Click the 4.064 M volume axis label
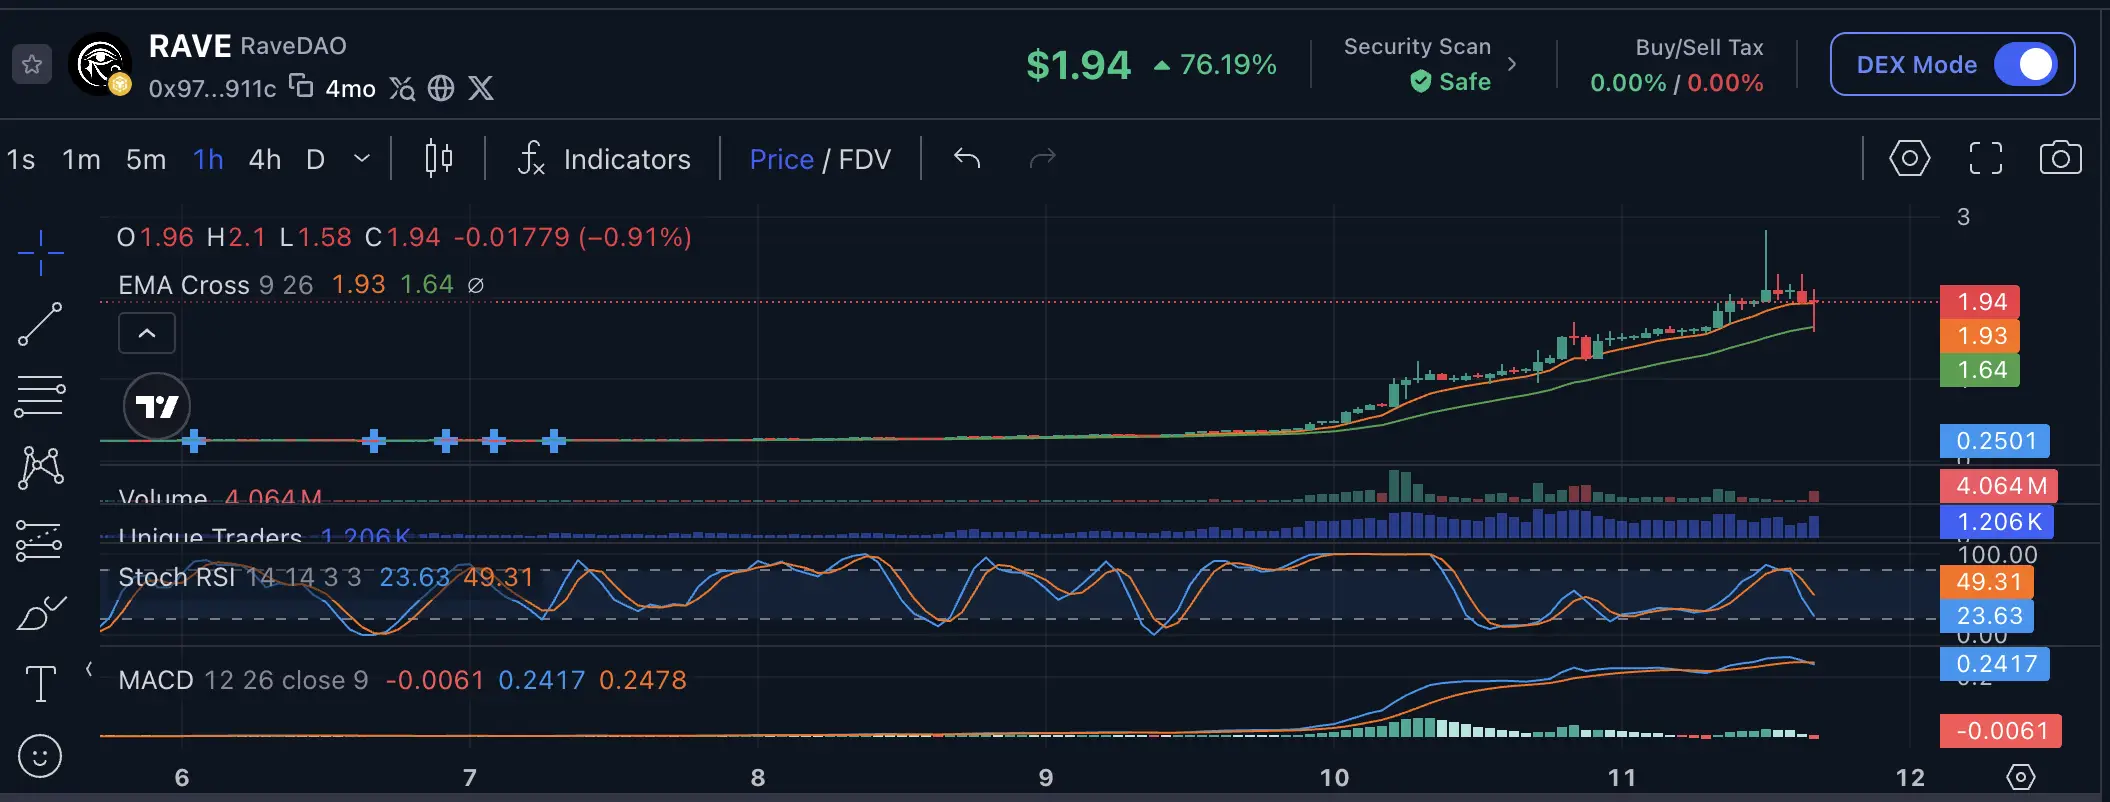 [1999, 486]
